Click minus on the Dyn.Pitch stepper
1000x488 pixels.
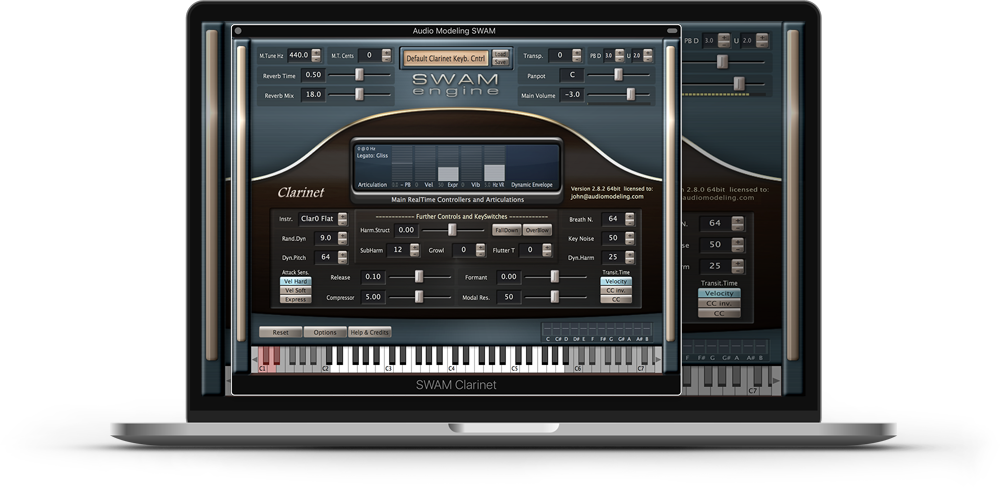click(x=342, y=260)
